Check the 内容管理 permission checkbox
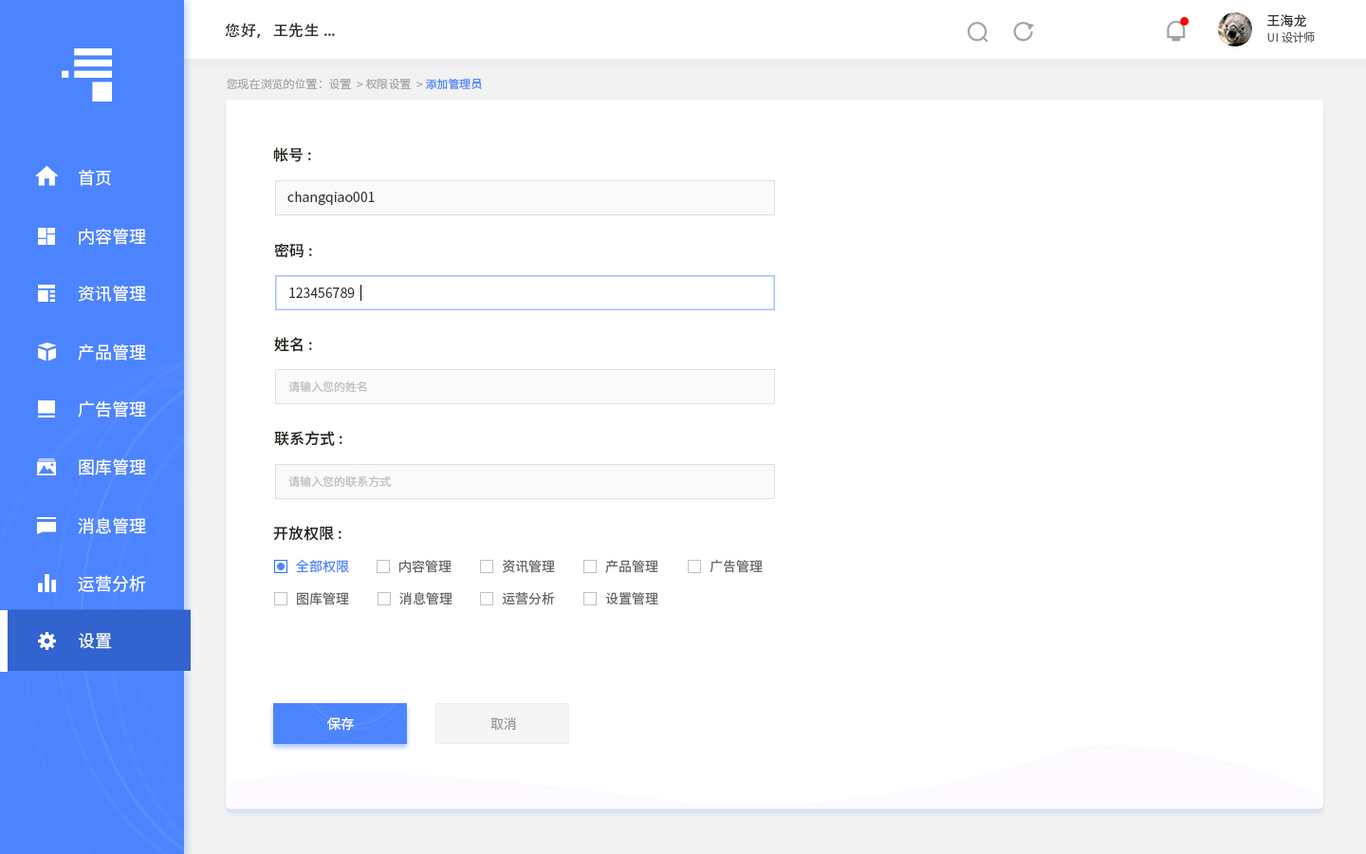Viewport: 1366px width, 854px height. click(383, 566)
